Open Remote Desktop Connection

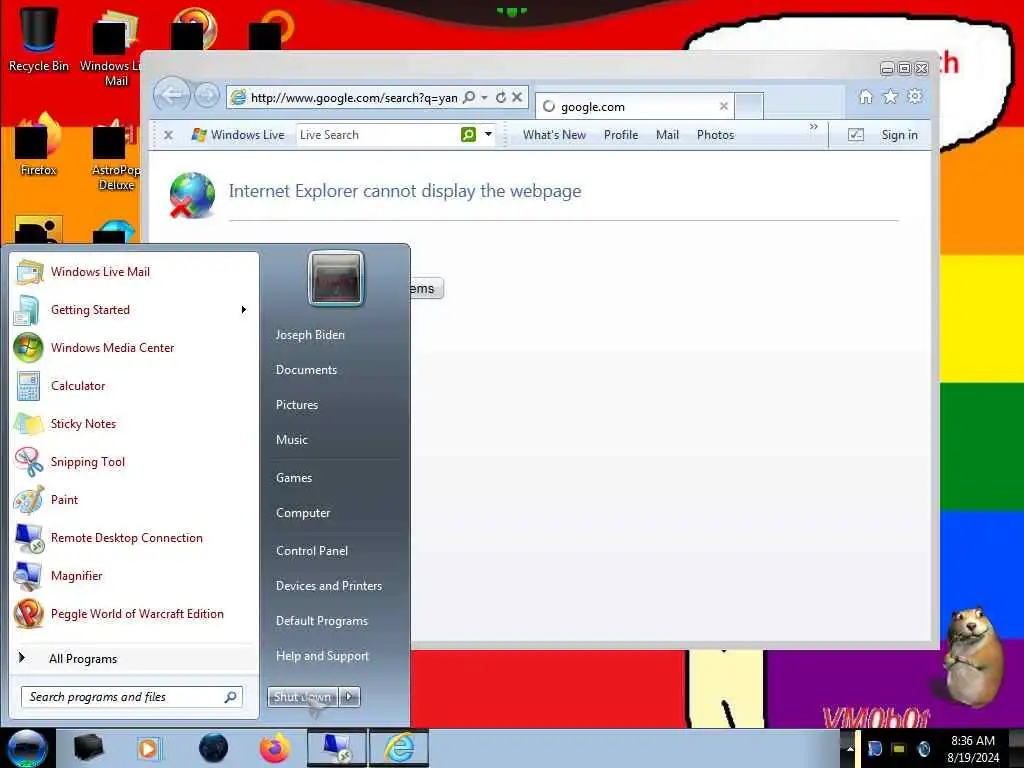(135, 537)
